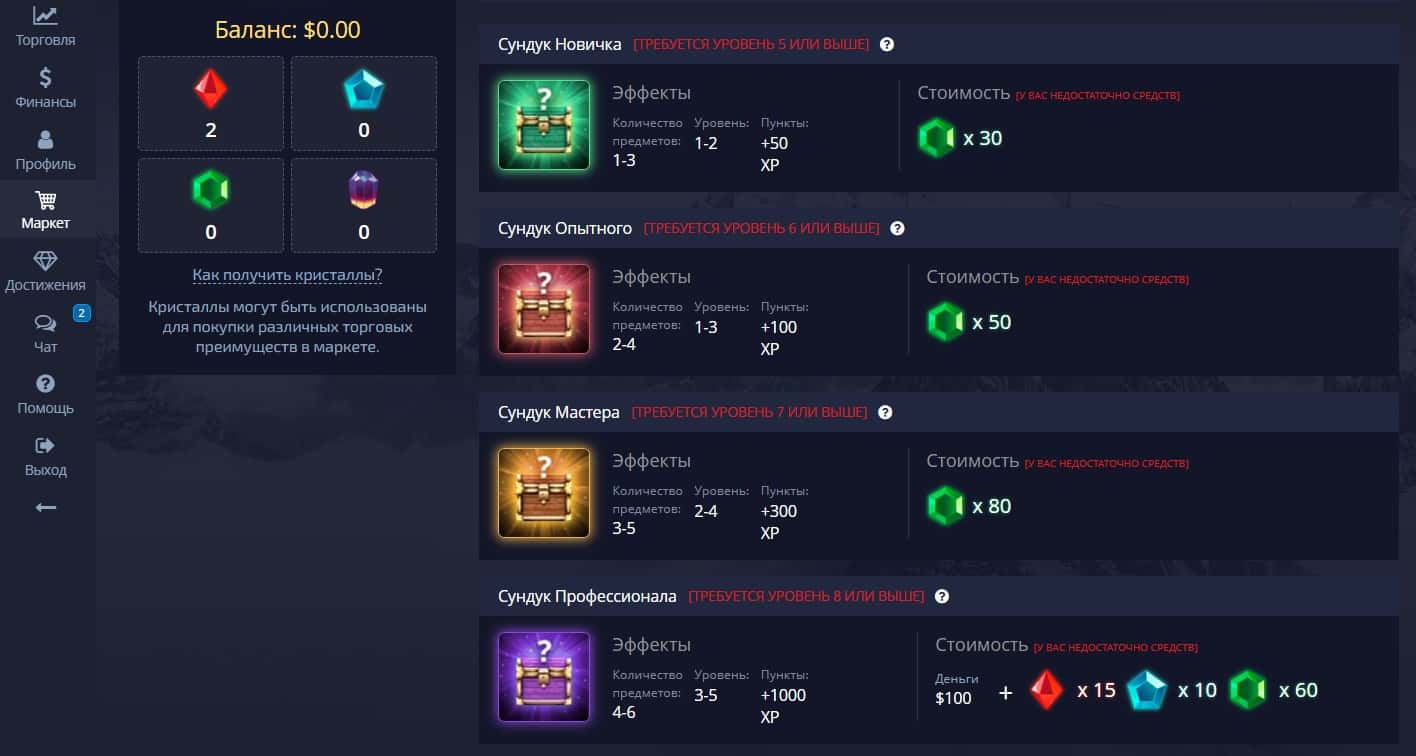Open the Как получить кристаллы link

pyautogui.click(x=287, y=275)
